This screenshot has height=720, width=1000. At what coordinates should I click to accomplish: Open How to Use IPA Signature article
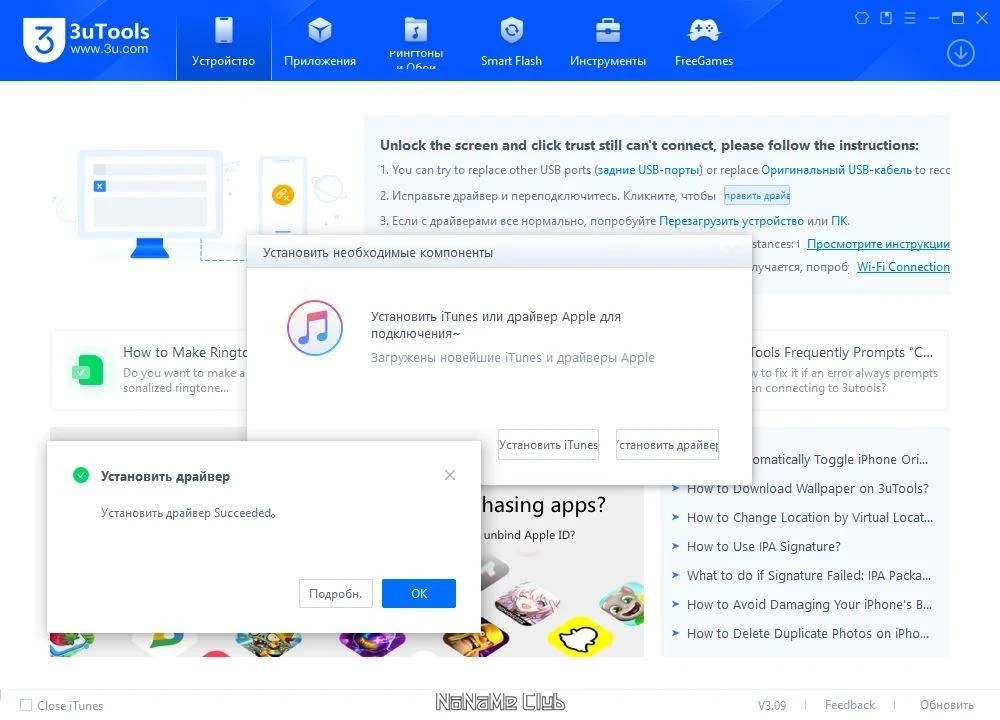click(763, 547)
